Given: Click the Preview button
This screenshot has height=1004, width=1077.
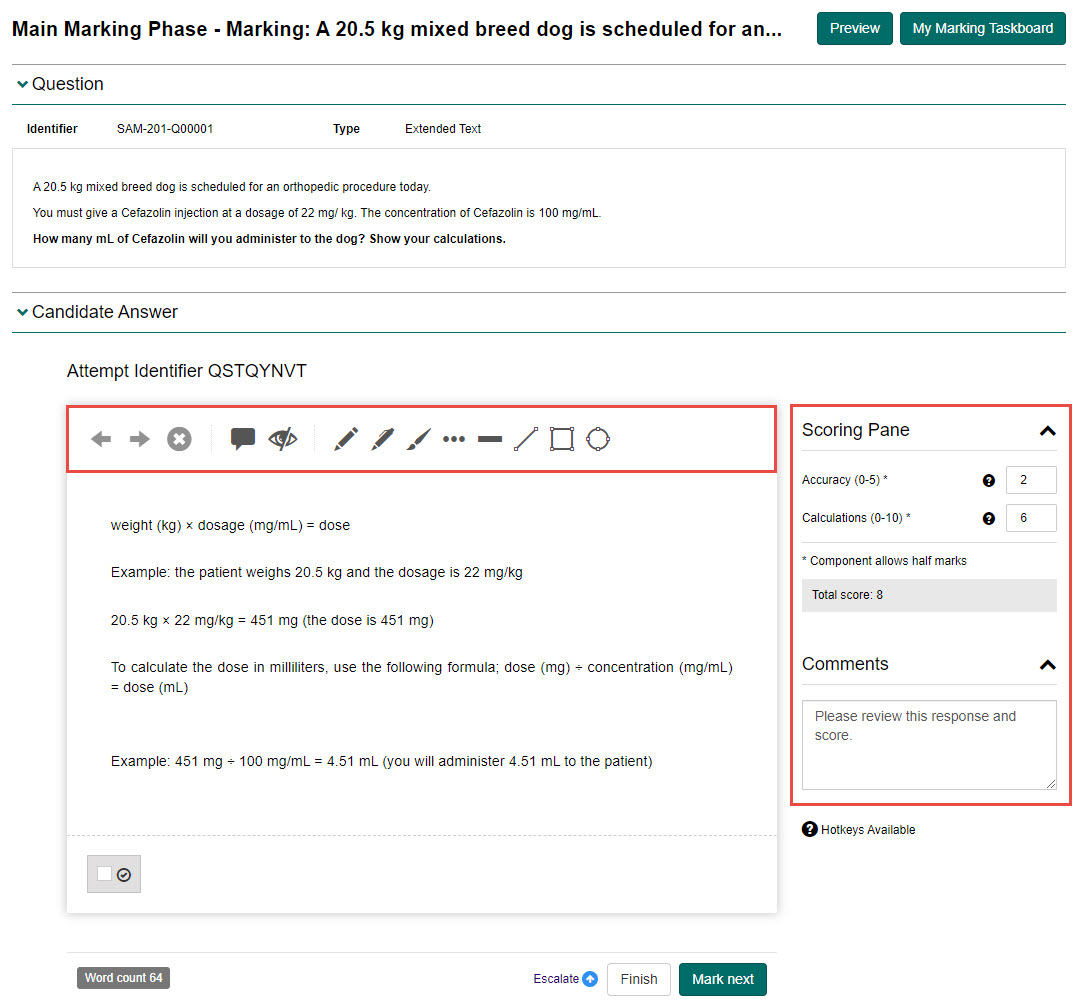Looking at the screenshot, I should (x=854, y=29).
